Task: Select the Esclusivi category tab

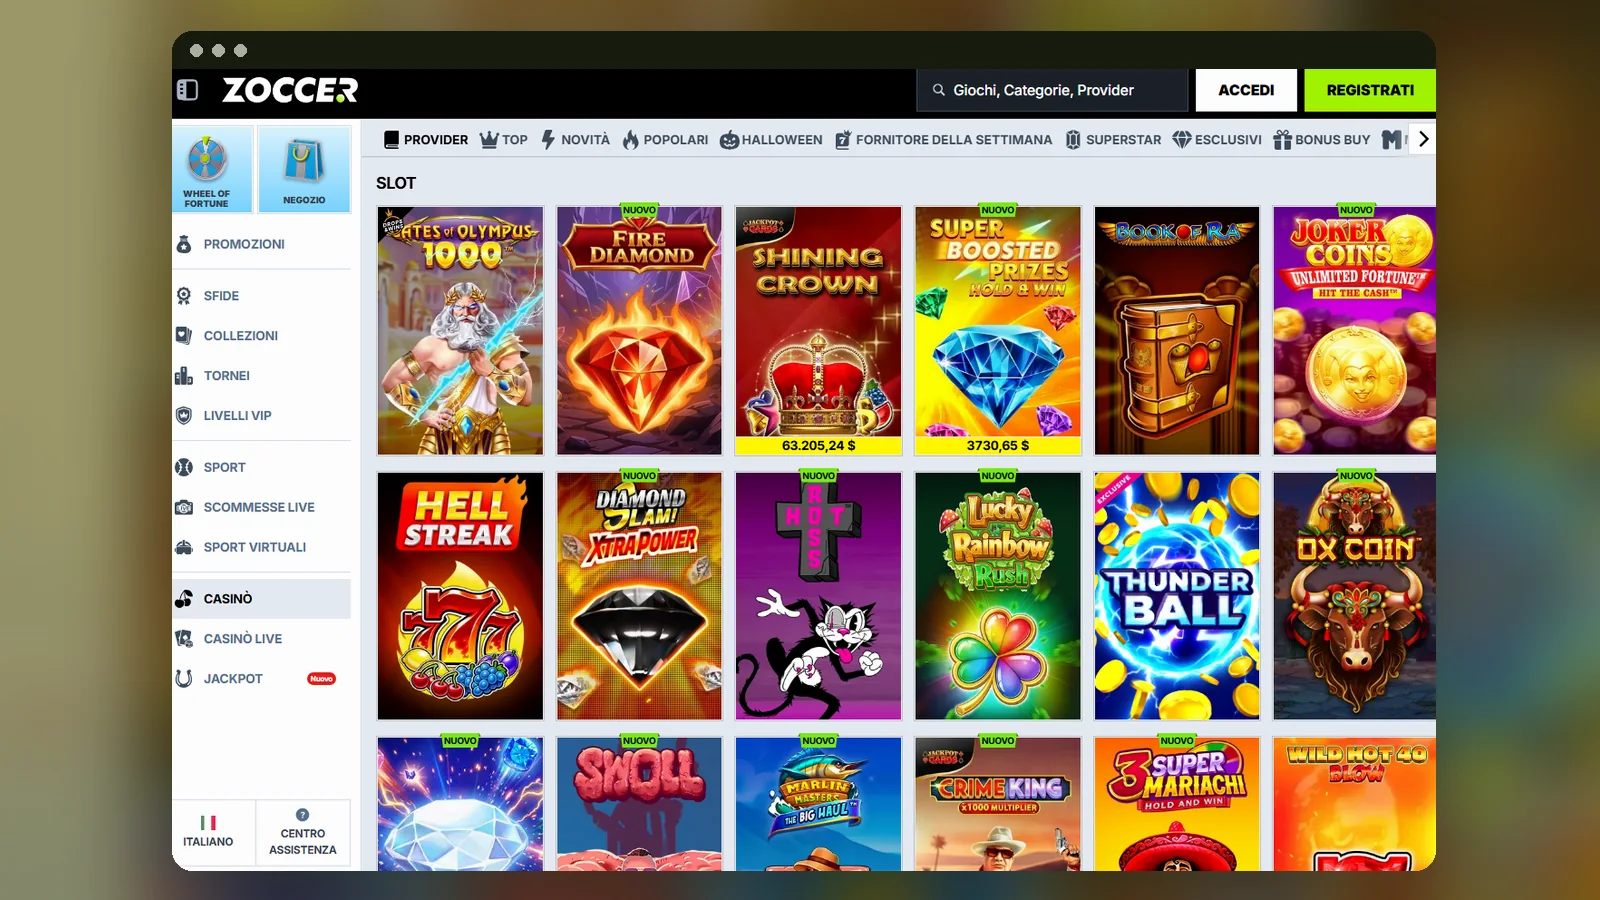Action: tap(1217, 140)
